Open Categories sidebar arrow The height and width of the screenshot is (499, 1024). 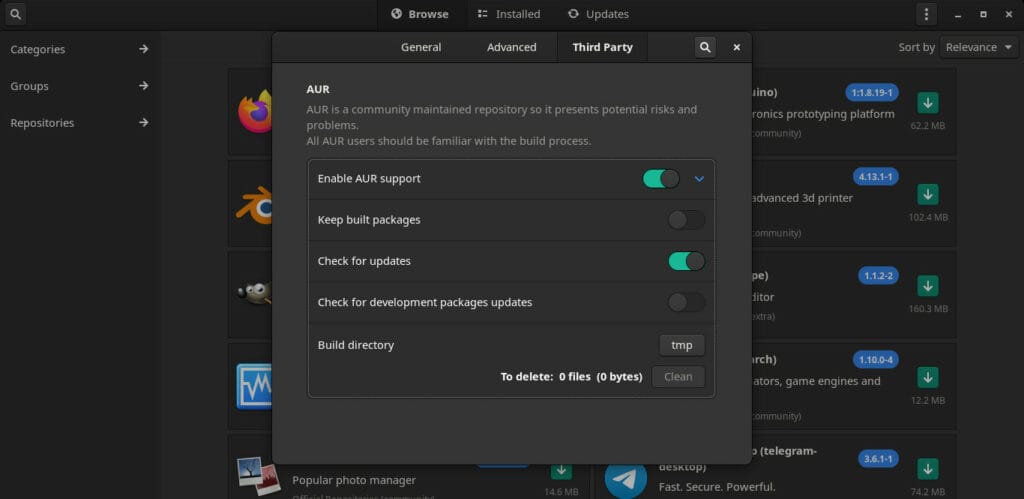pos(144,49)
